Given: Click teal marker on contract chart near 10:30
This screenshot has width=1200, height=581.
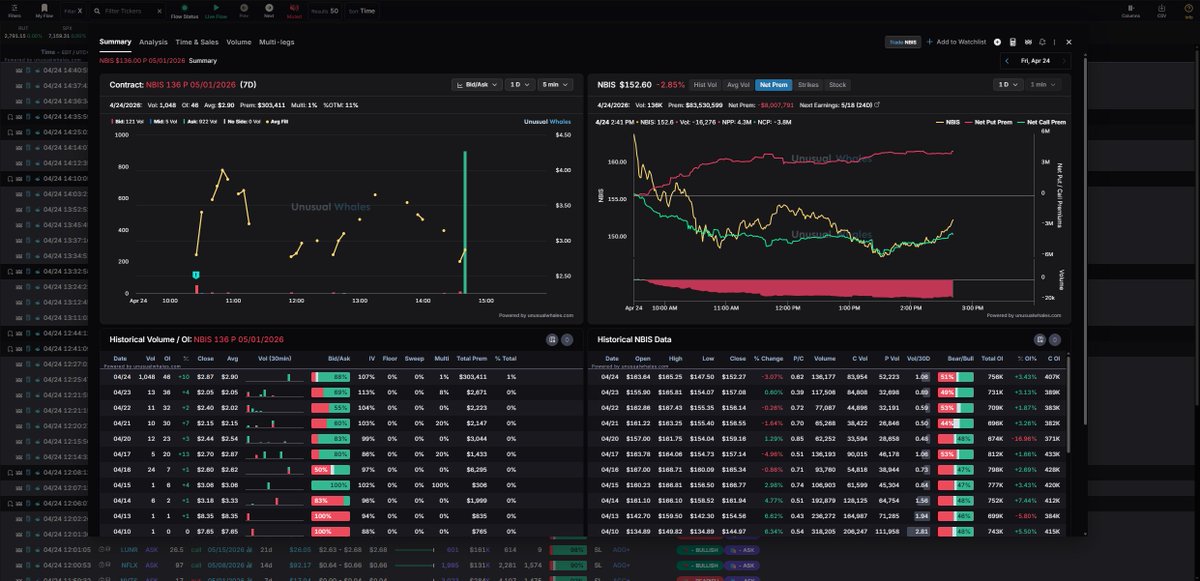Looking at the screenshot, I should tap(196, 274).
